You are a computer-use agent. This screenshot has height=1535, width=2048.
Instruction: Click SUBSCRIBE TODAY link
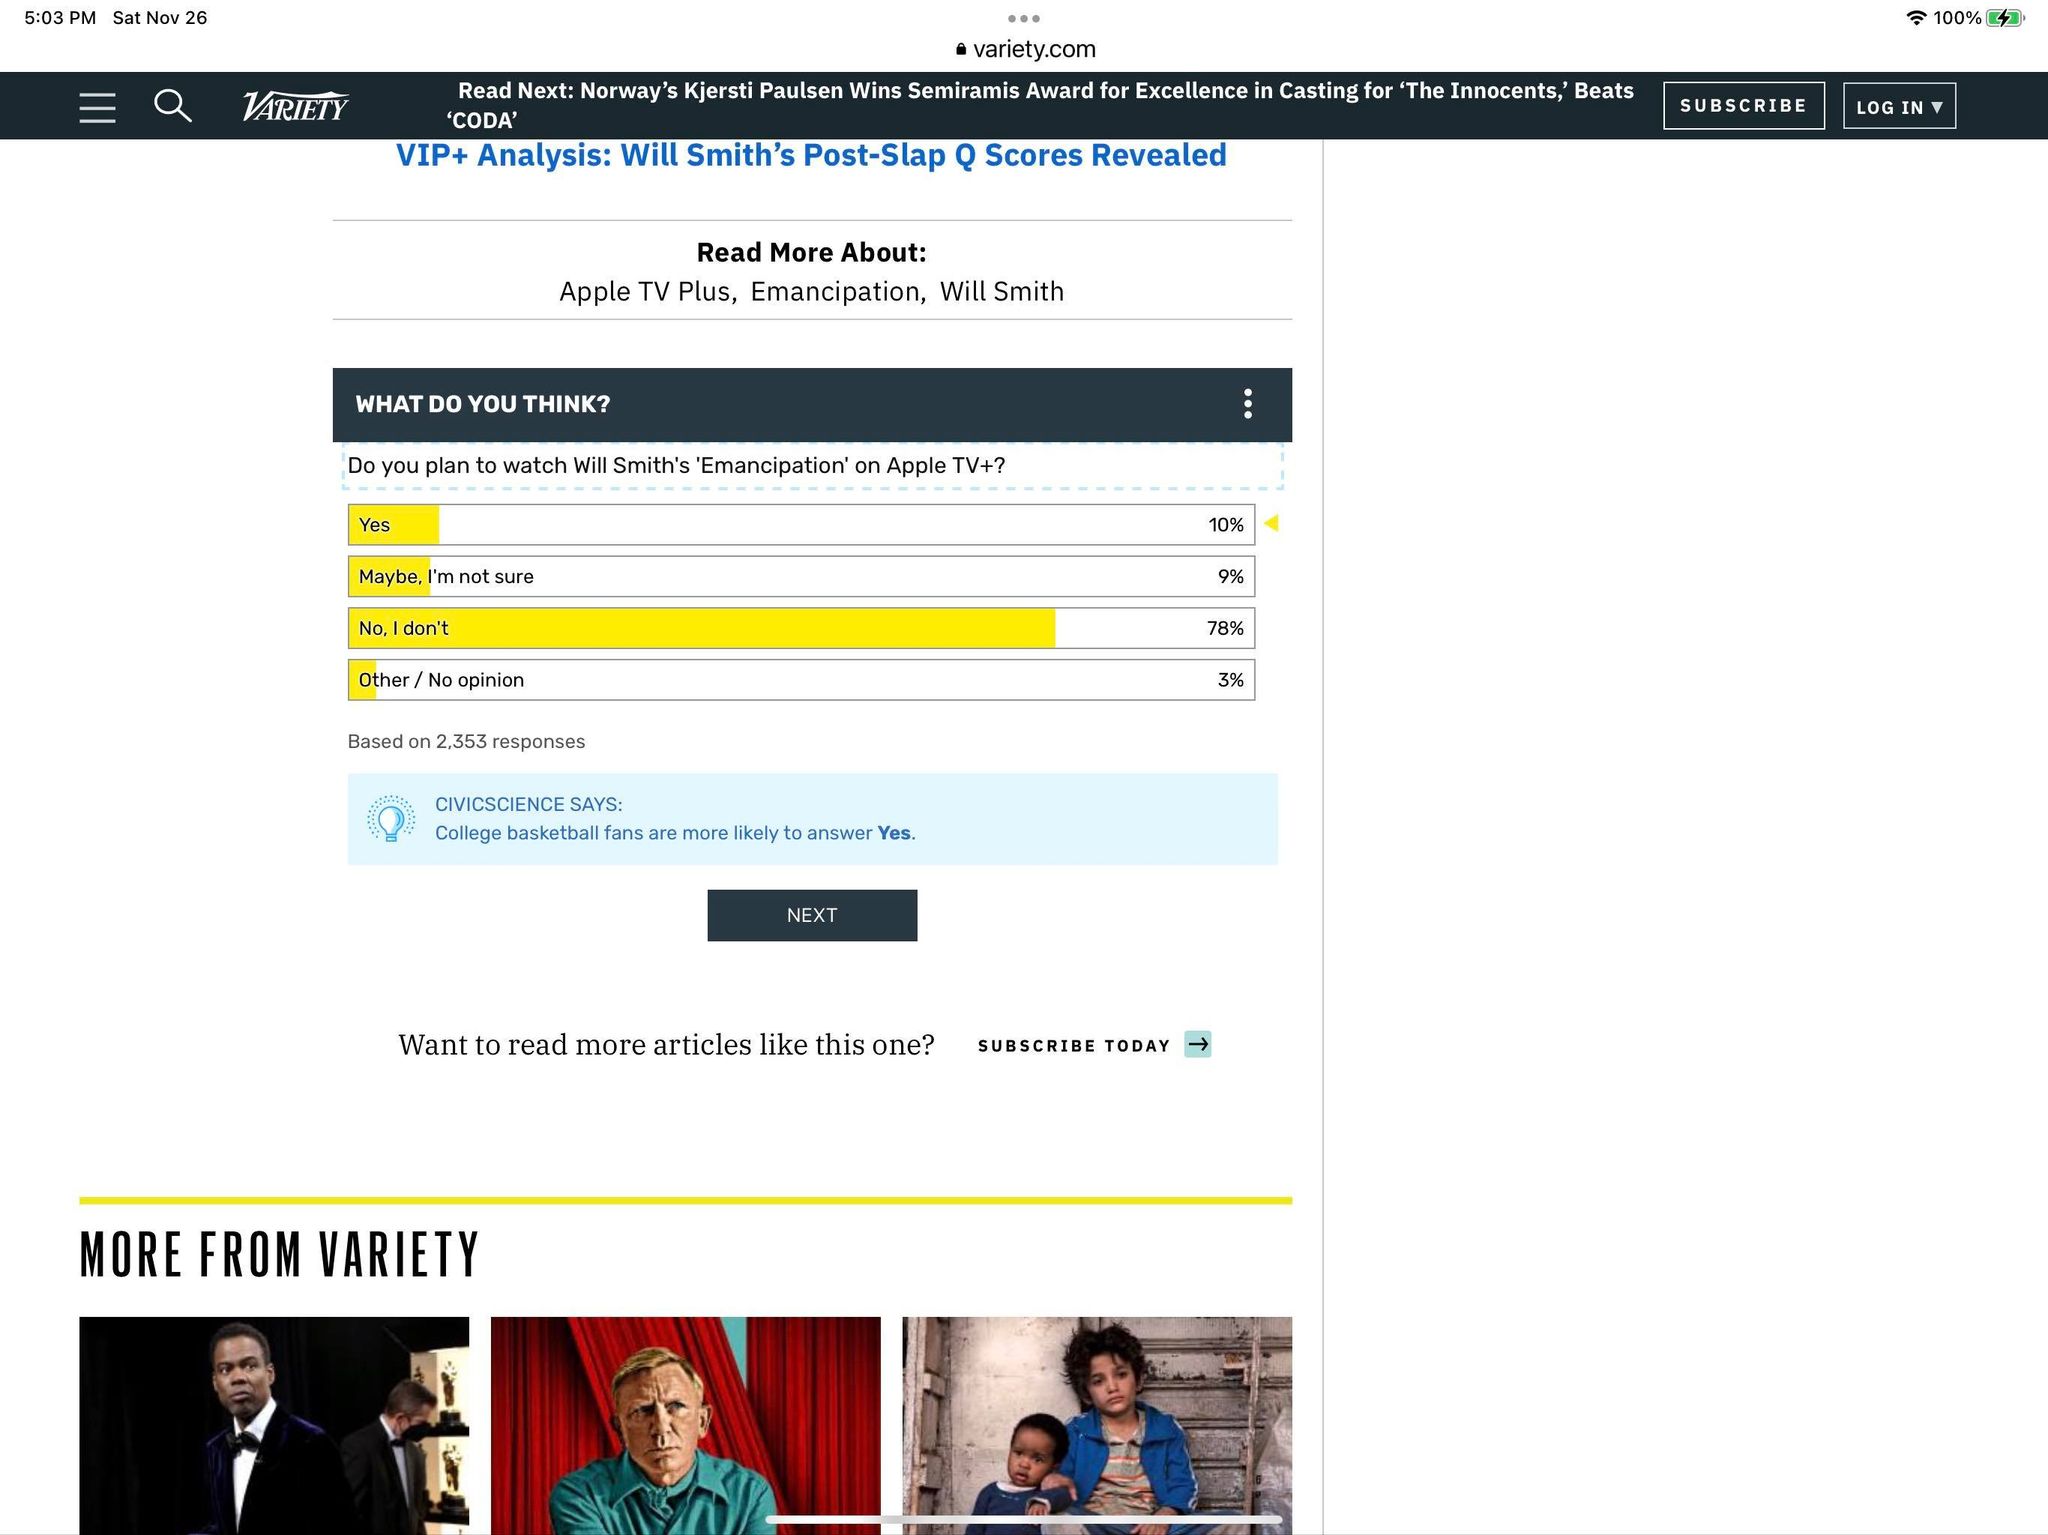tap(1074, 1045)
